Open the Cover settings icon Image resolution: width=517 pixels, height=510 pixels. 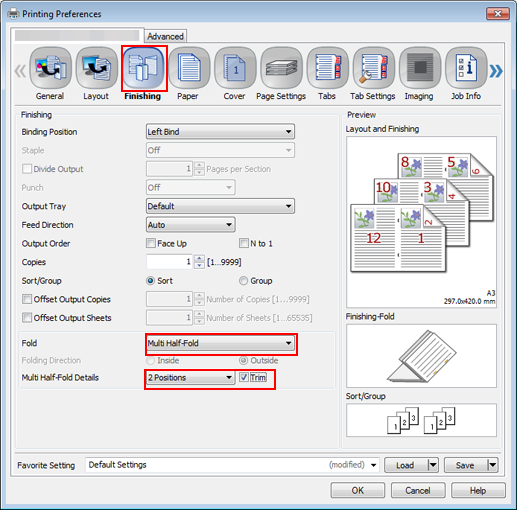coord(235,68)
